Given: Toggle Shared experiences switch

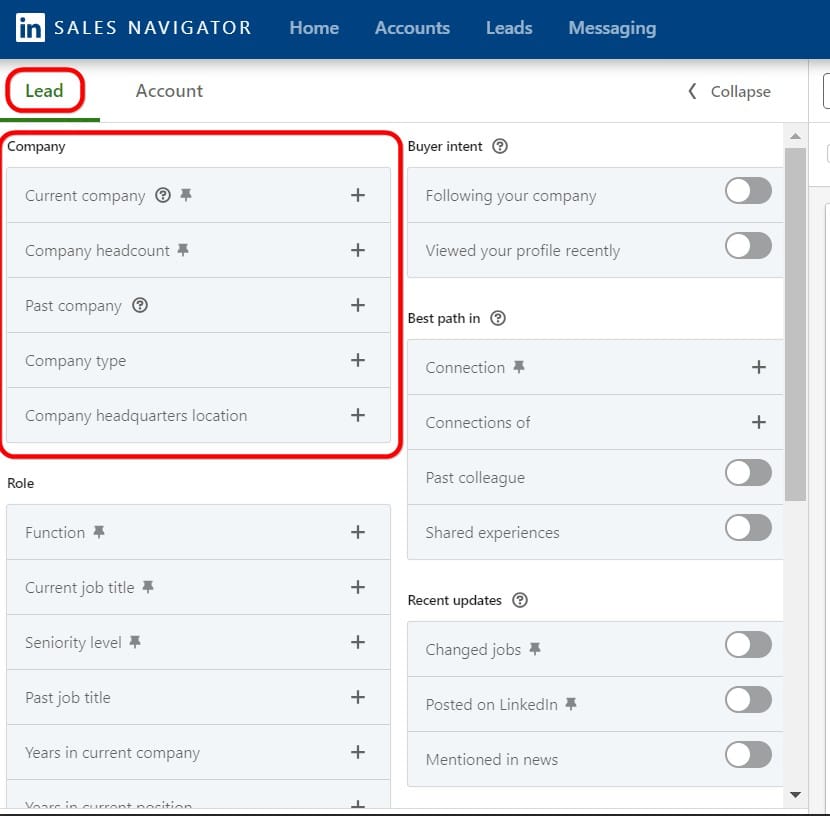Looking at the screenshot, I should 748,528.
